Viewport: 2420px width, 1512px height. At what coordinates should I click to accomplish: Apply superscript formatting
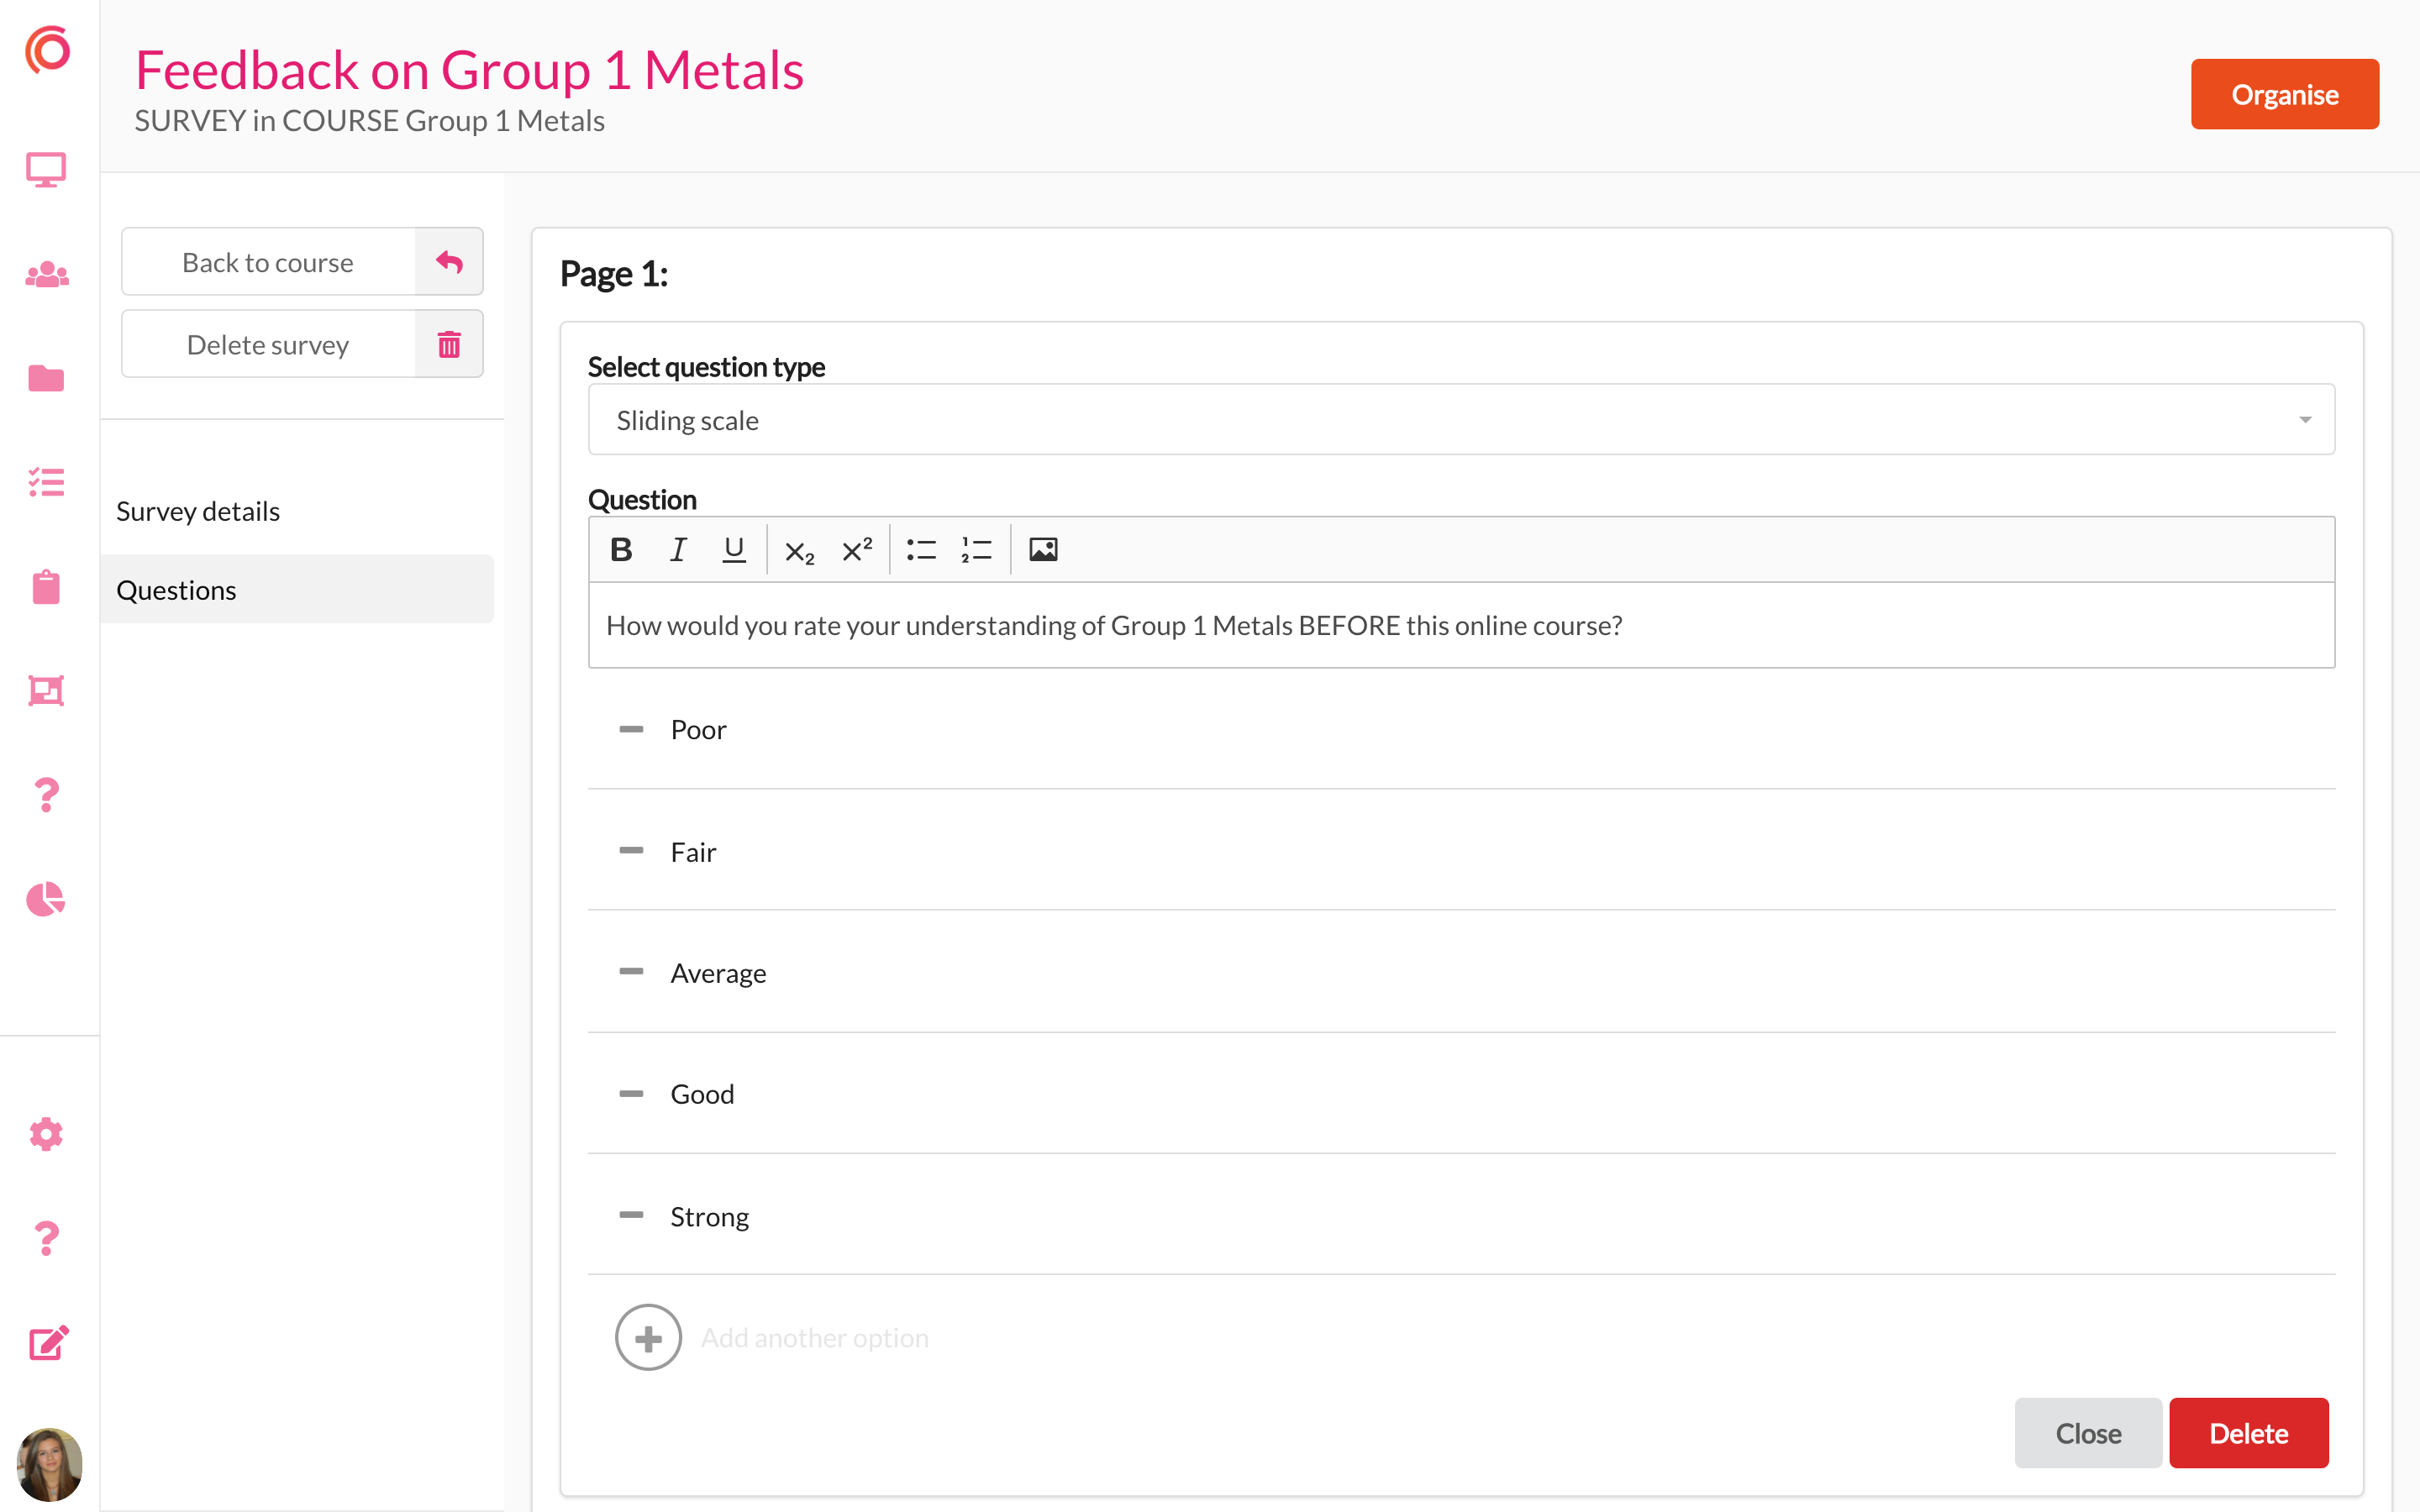(x=857, y=549)
